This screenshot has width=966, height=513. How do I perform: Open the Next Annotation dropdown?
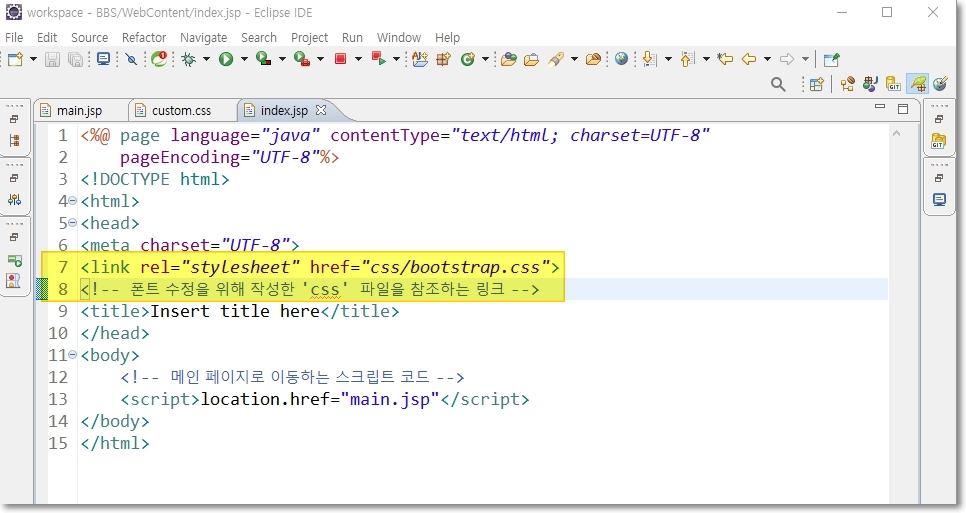[x=668, y=59]
